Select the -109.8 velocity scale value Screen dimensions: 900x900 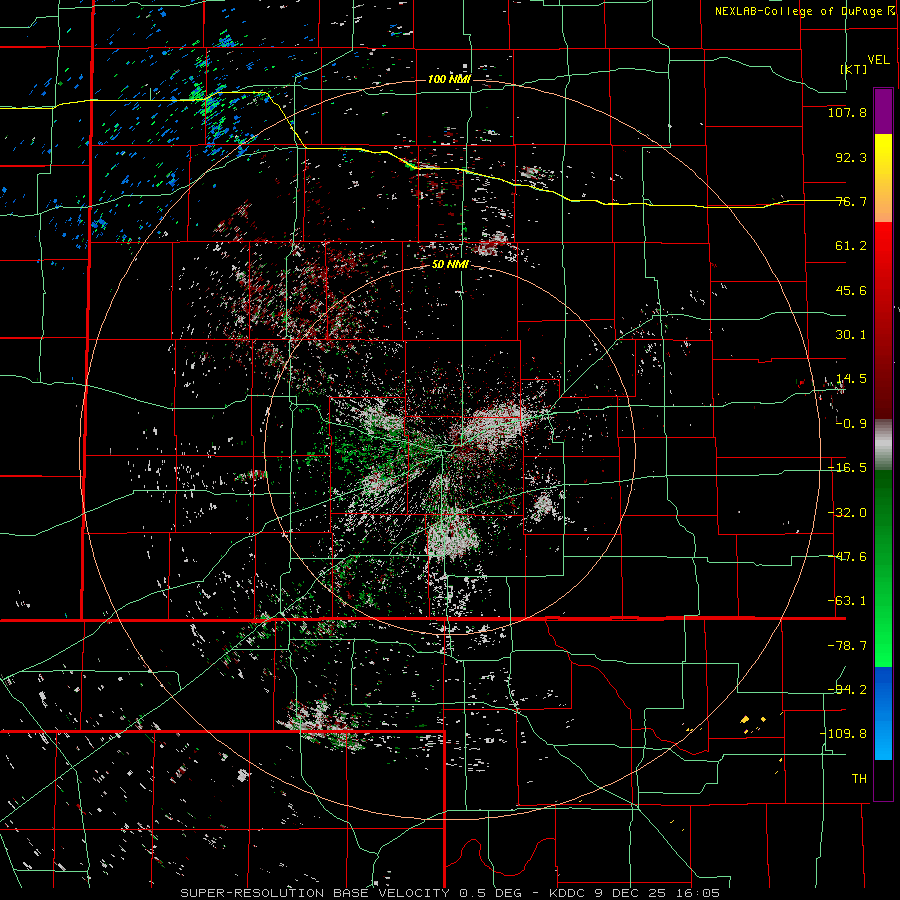(x=843, y=734)
